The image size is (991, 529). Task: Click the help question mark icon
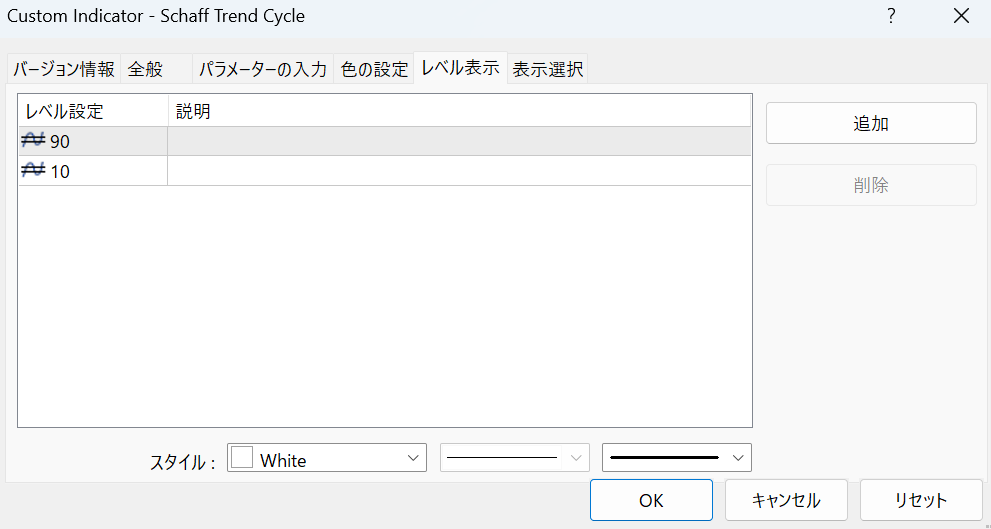(x=891, y=16)
